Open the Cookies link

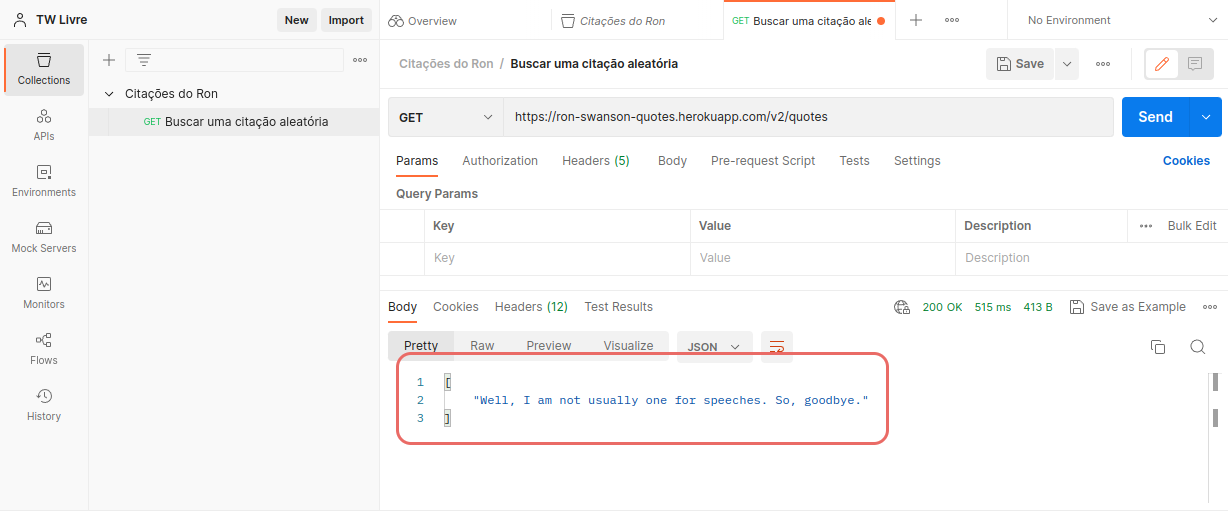click(1186, 161)
